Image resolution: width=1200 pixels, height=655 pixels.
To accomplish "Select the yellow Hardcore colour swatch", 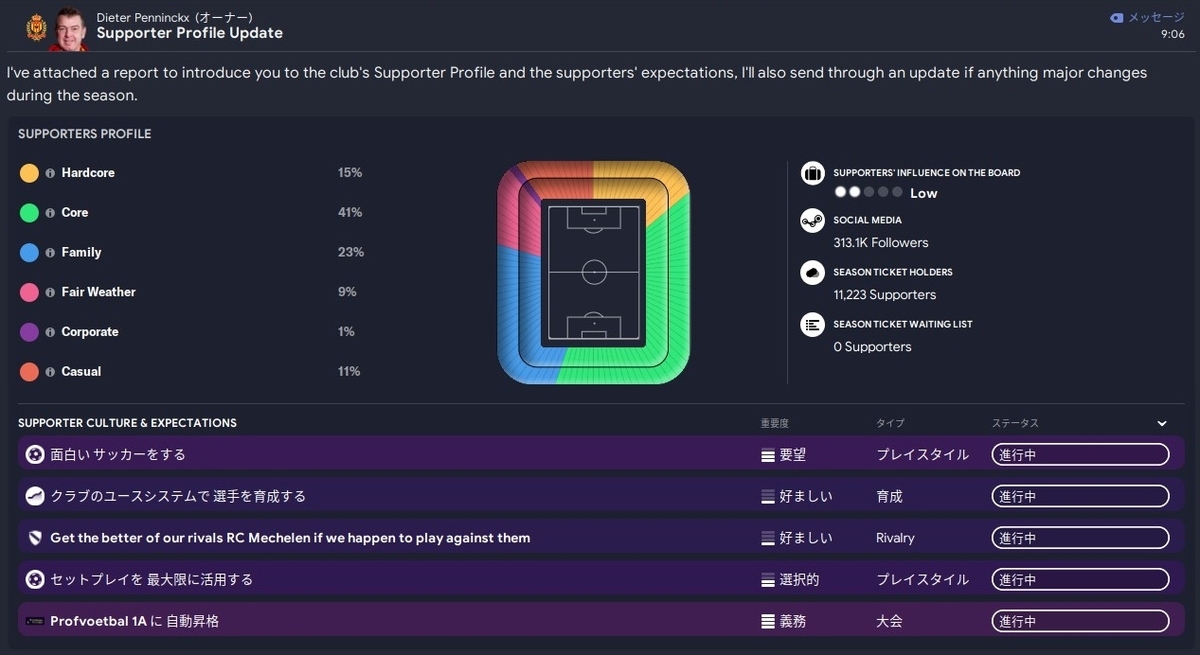I will tap(29, 173).
